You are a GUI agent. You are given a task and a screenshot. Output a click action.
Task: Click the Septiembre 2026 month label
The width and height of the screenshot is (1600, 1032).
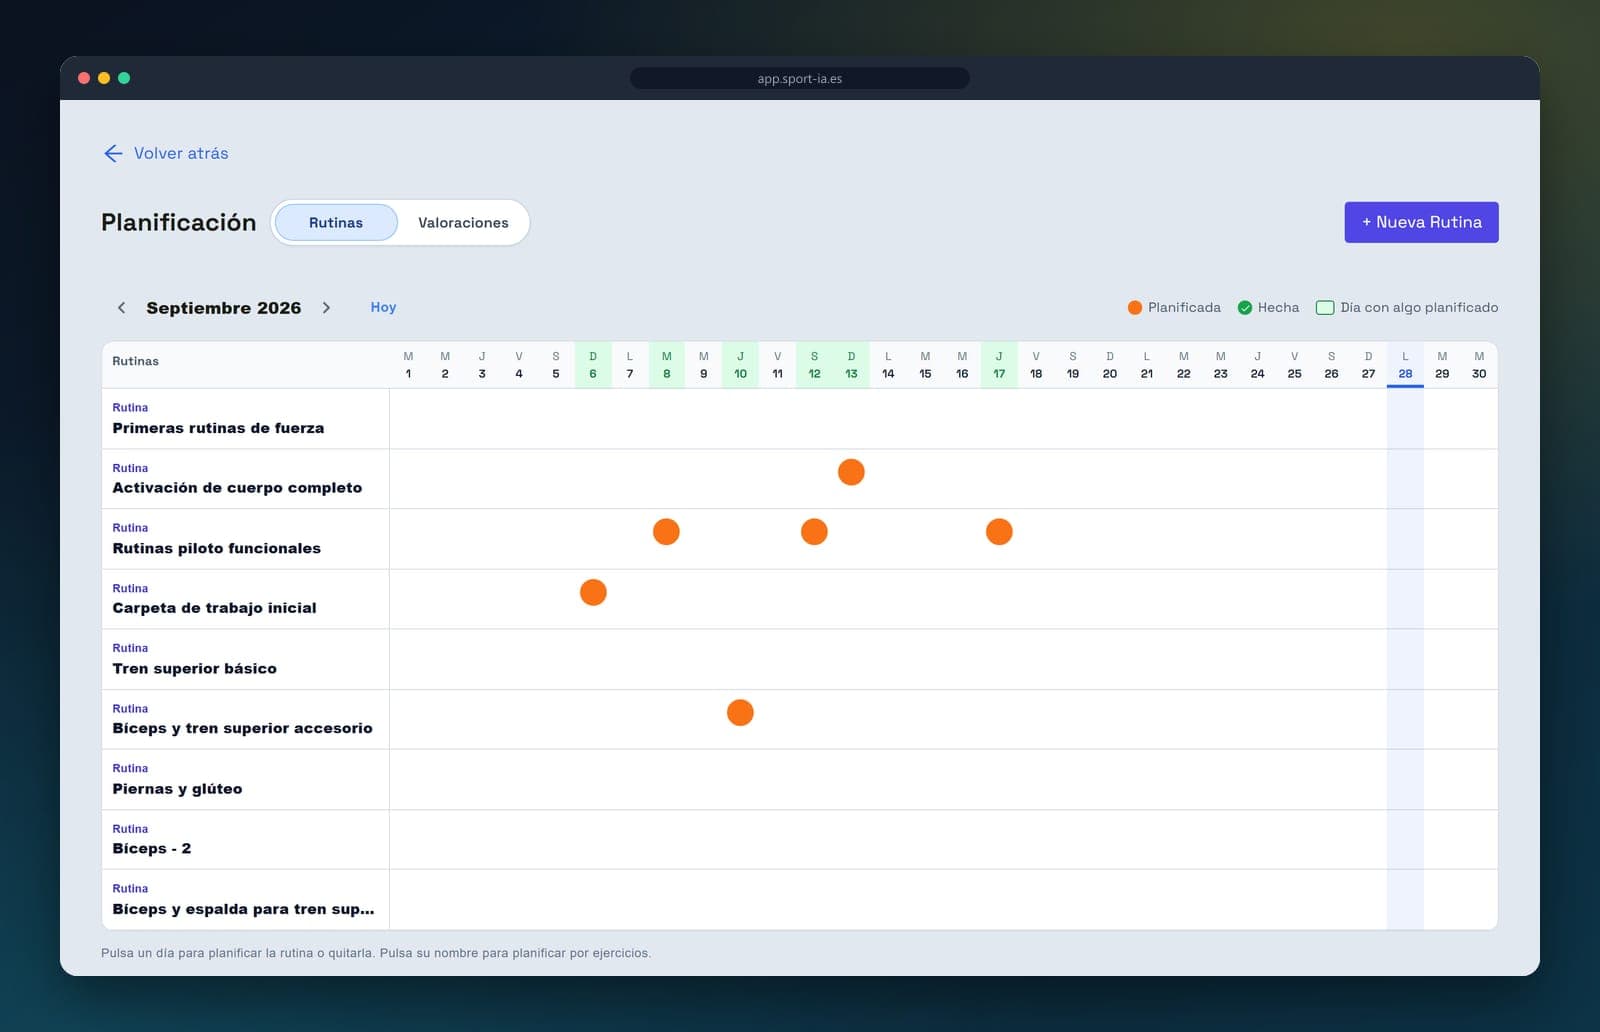coord(223,308)
